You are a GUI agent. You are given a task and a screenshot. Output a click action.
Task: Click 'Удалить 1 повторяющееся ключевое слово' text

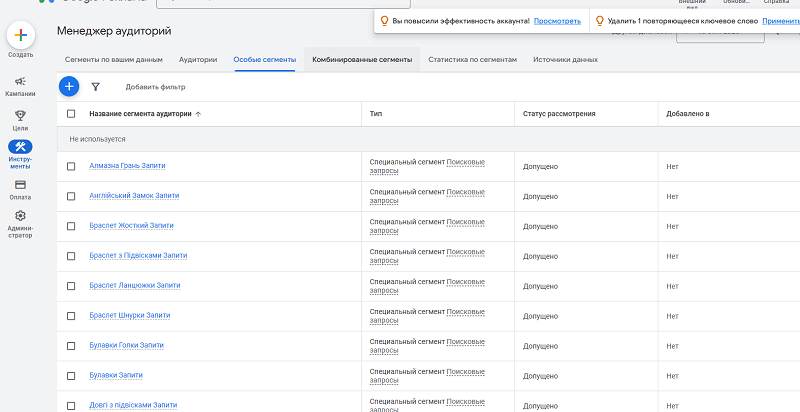point(683,21)
